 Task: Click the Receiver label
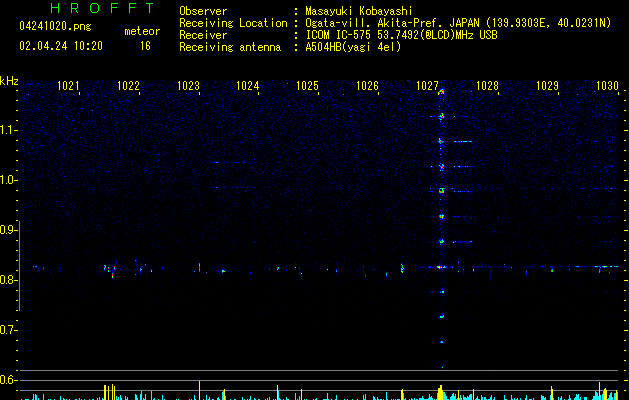coord(203,35)
